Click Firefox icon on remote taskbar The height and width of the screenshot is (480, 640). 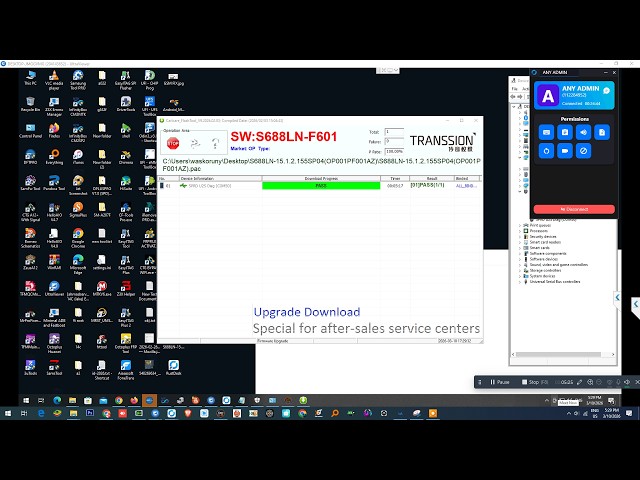point(134,400)
